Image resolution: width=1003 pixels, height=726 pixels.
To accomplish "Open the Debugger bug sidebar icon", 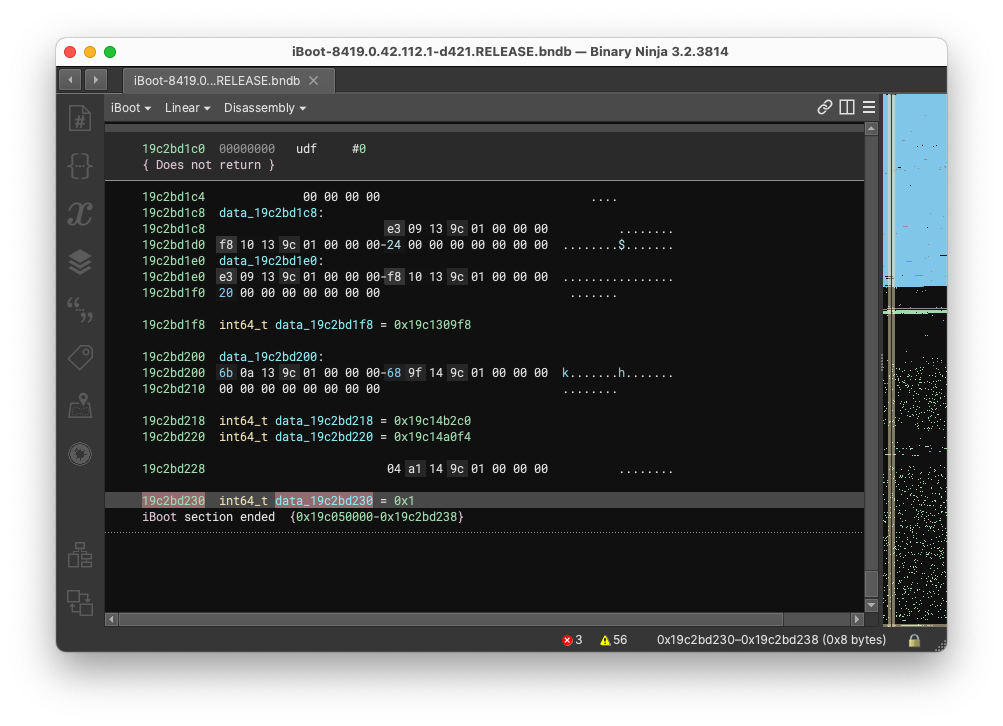I will pyautogui.click(x=80, y=454).
